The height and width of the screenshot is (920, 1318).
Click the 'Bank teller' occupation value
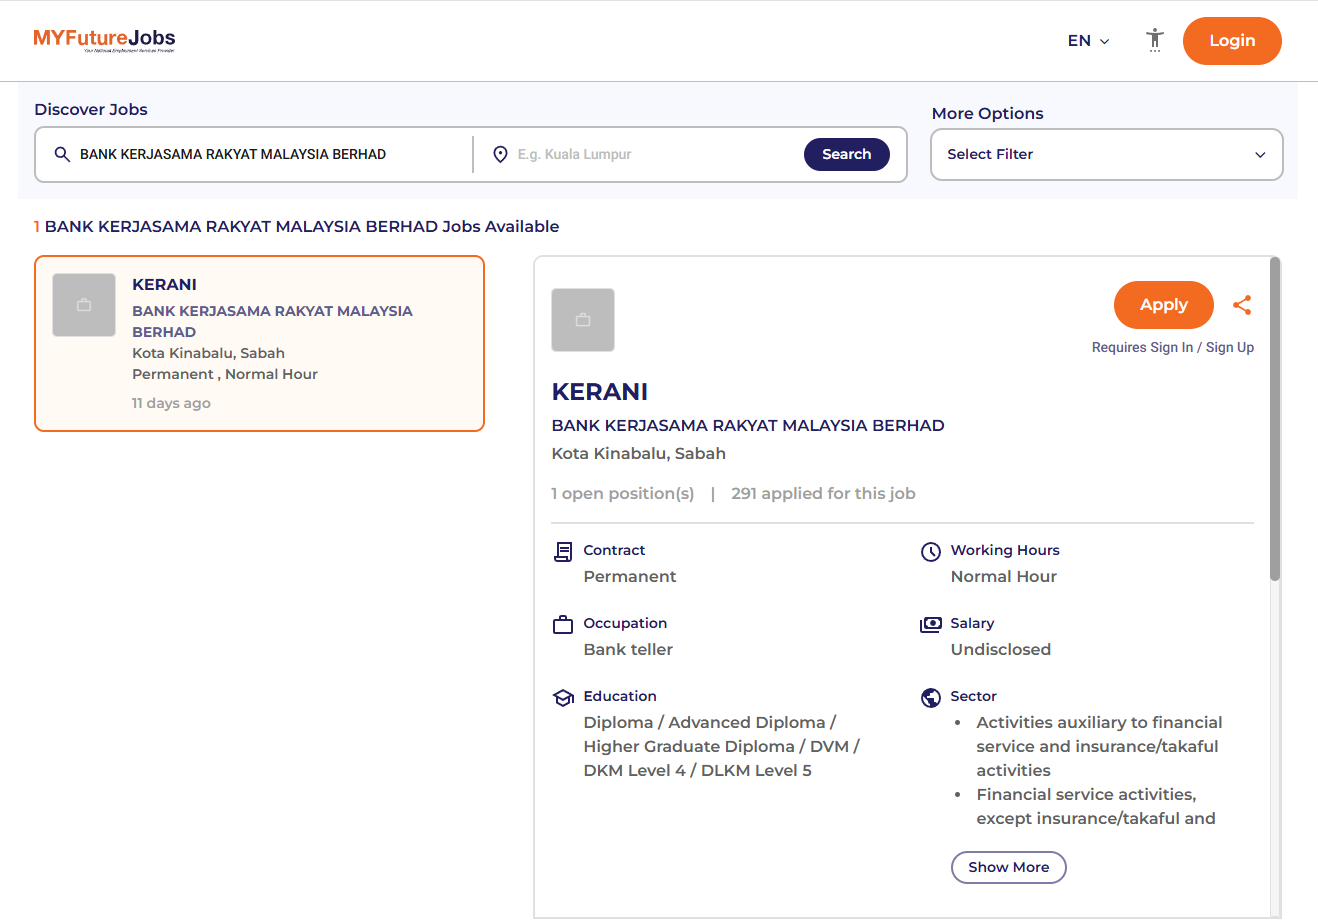point(628,649)
